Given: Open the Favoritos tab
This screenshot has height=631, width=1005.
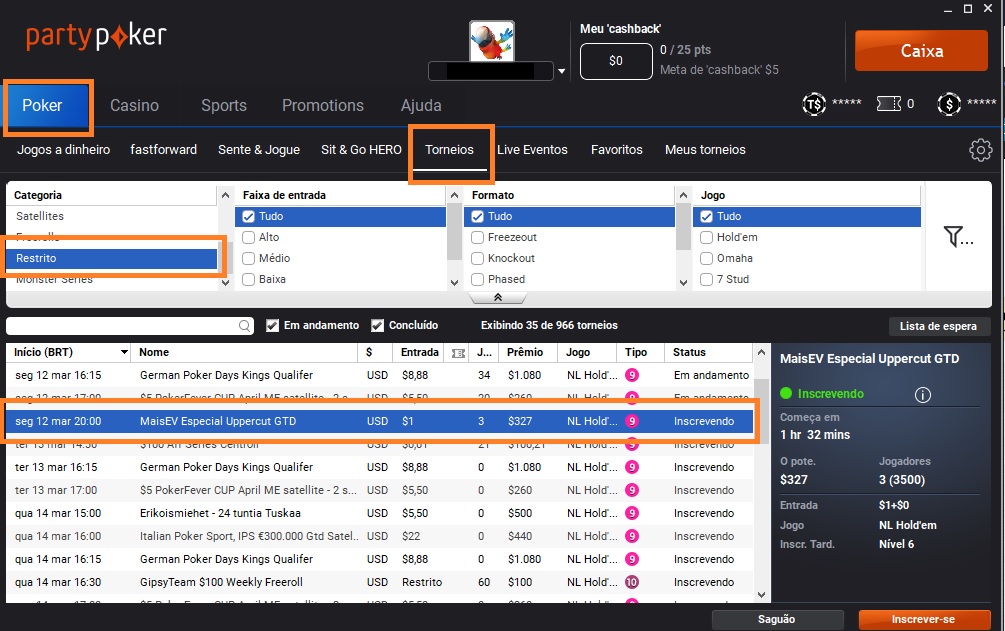Looking at the screenshot, I should 617,149.
